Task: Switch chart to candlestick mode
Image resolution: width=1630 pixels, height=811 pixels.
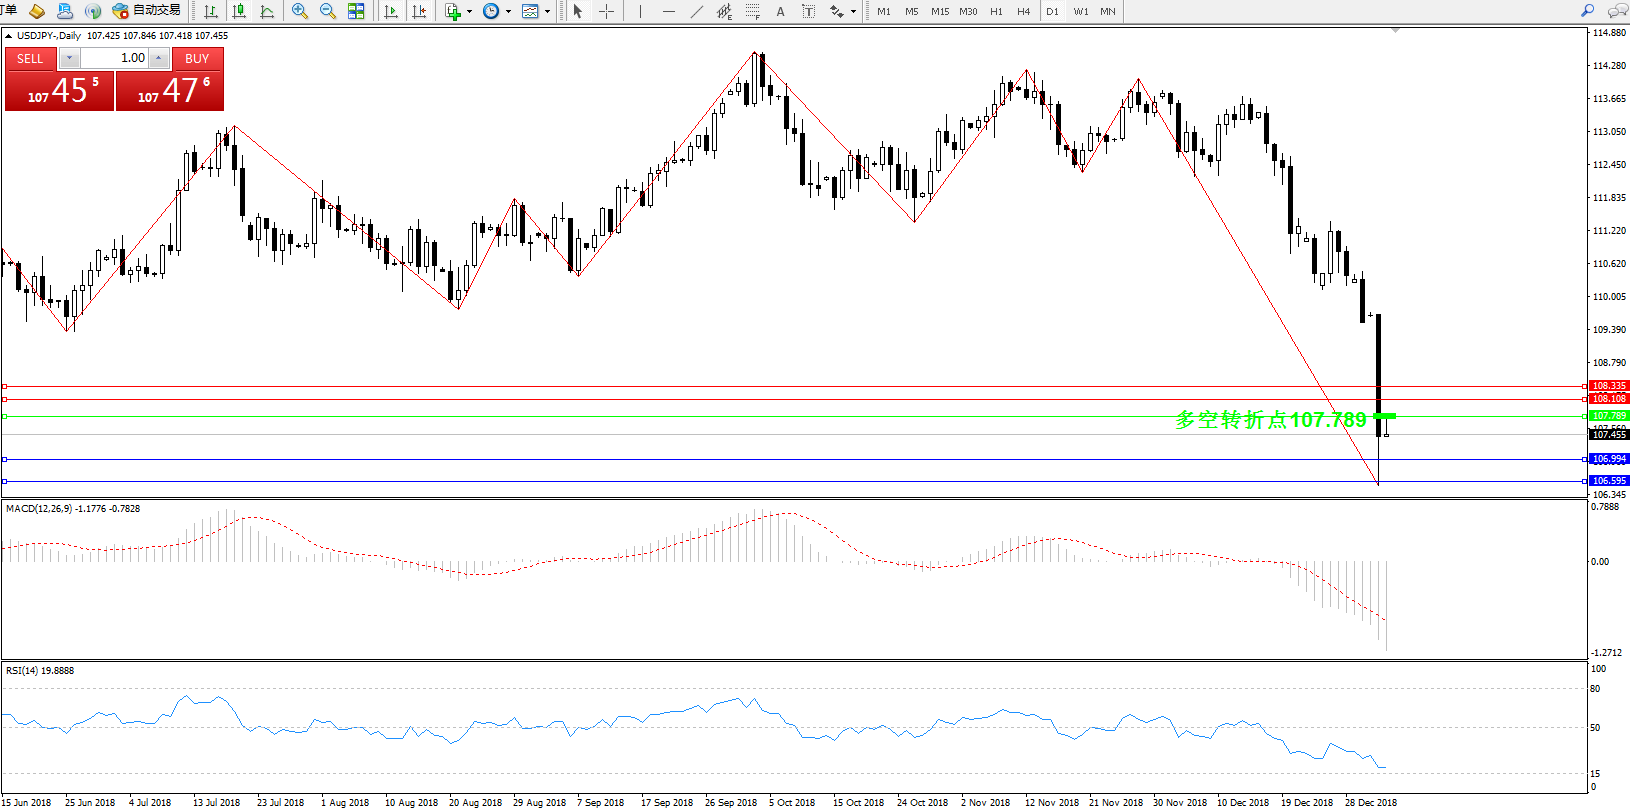Action: (x=239, y=11)
